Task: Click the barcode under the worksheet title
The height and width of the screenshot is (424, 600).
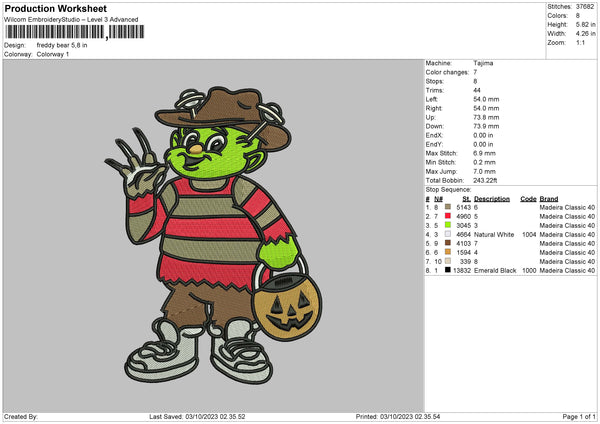Action: point(74,32)
